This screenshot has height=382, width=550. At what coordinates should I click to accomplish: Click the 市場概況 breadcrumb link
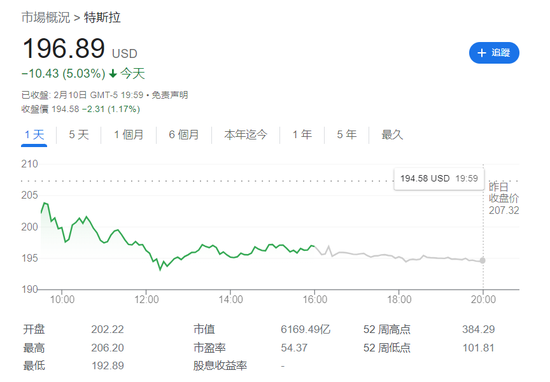[x=46, y=18]
